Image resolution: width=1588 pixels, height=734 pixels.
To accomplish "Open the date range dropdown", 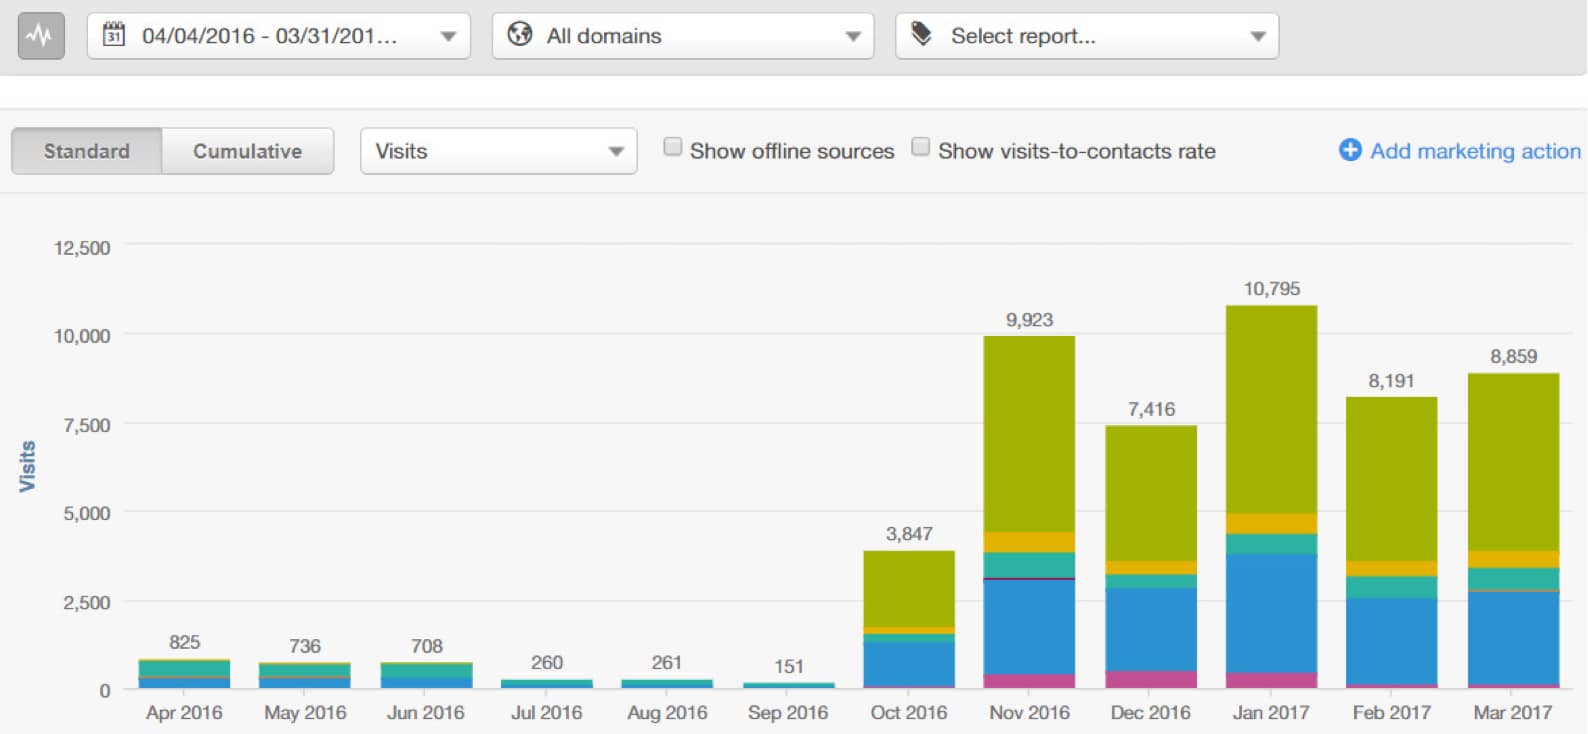I will tap(279, 36).
